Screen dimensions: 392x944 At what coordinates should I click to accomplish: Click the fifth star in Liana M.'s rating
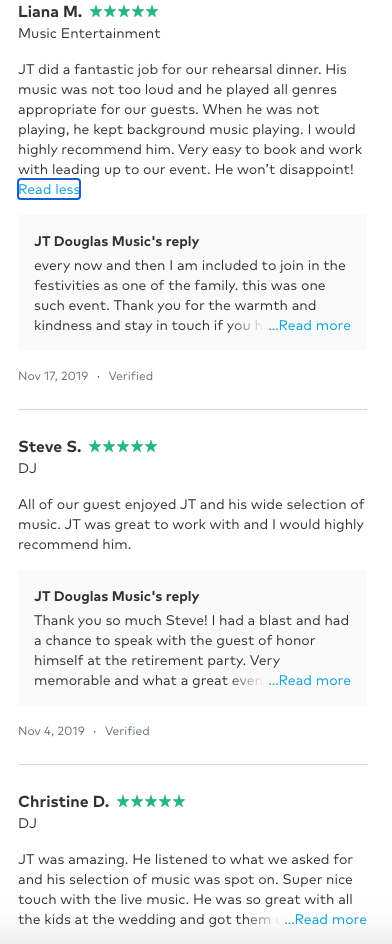point(152,11)
